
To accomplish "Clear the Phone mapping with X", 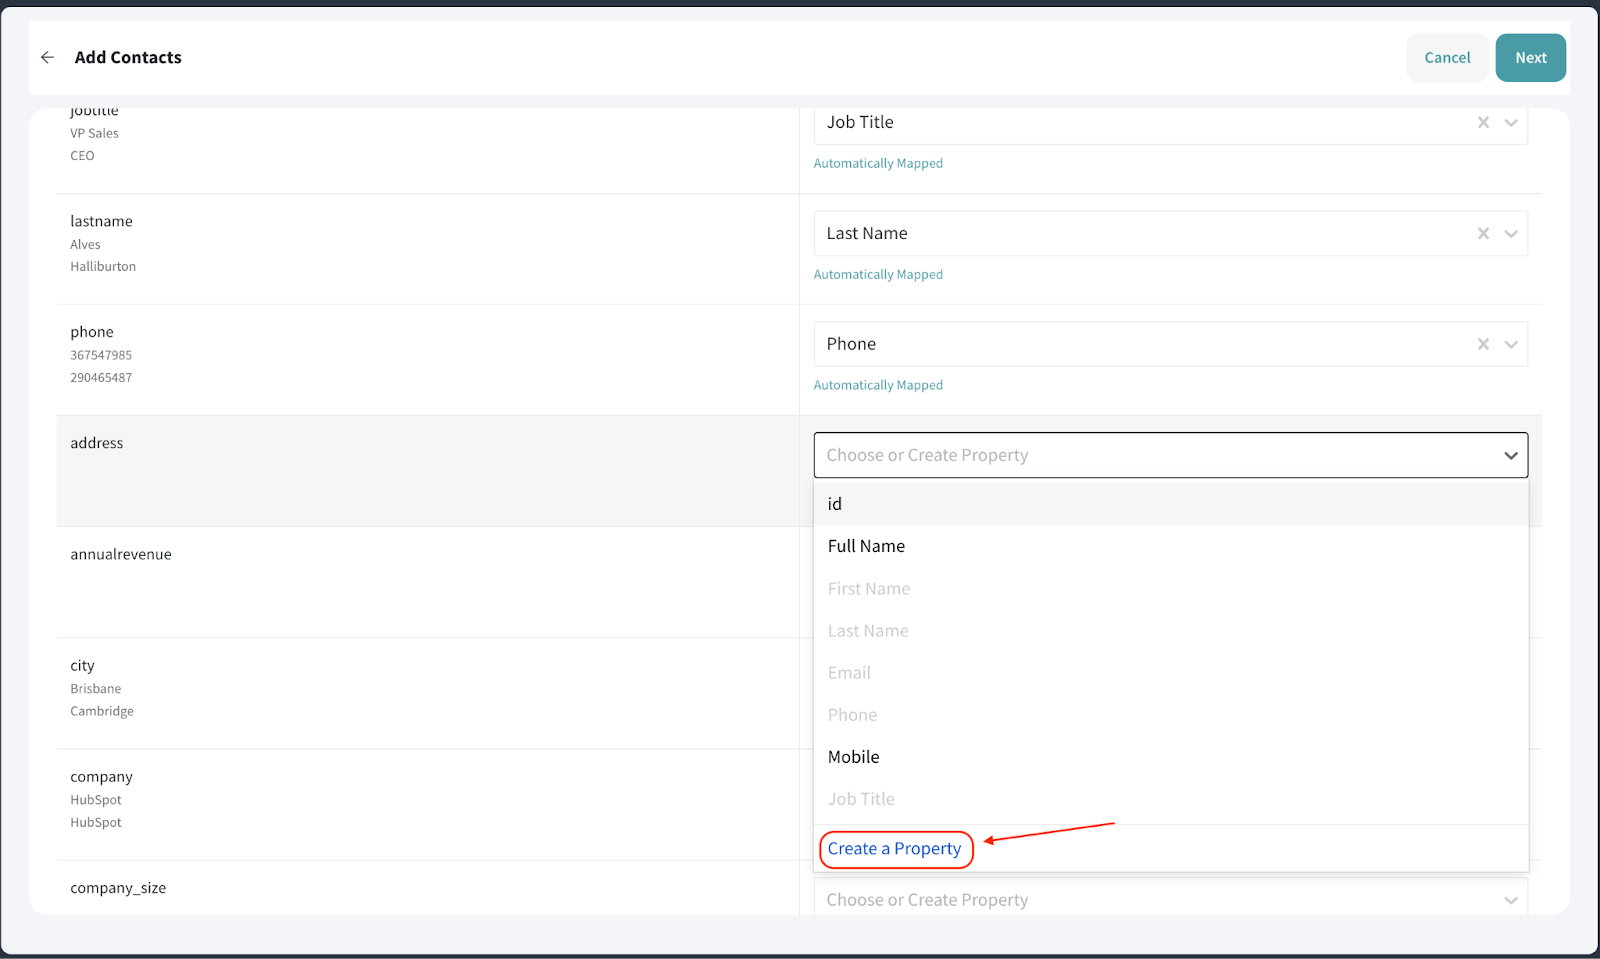I will tap(1483, 344).
